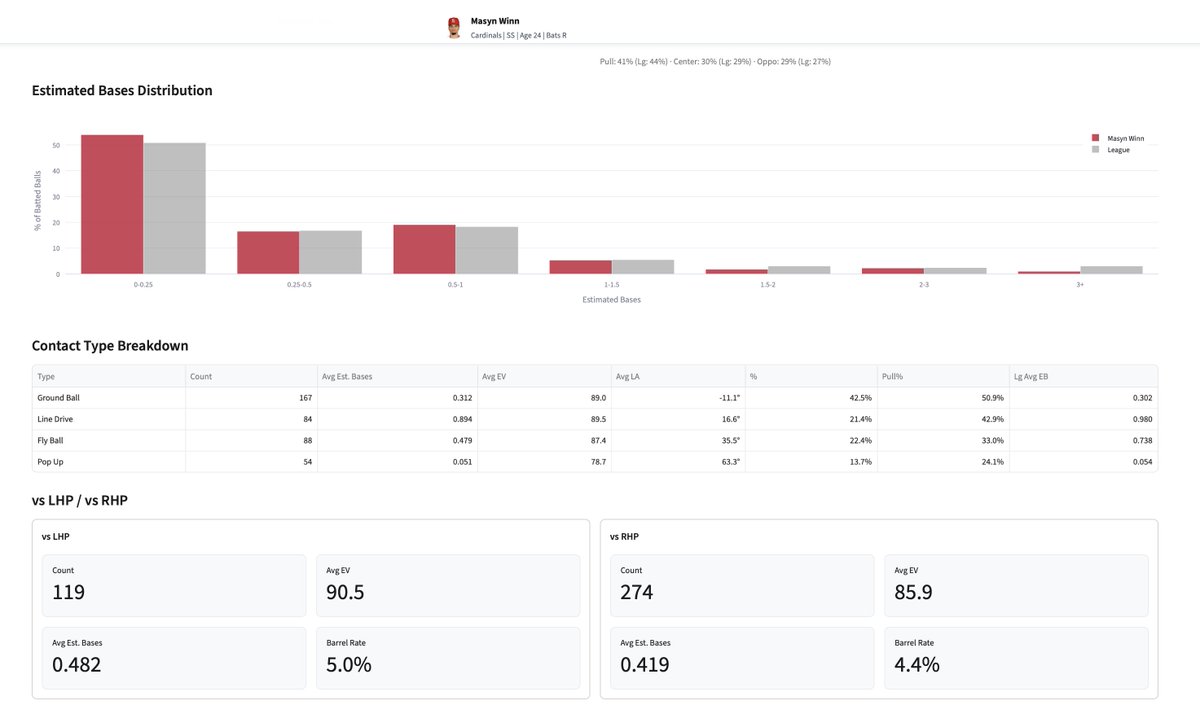Sort table by Avg EV header

[x=543, y=377]
